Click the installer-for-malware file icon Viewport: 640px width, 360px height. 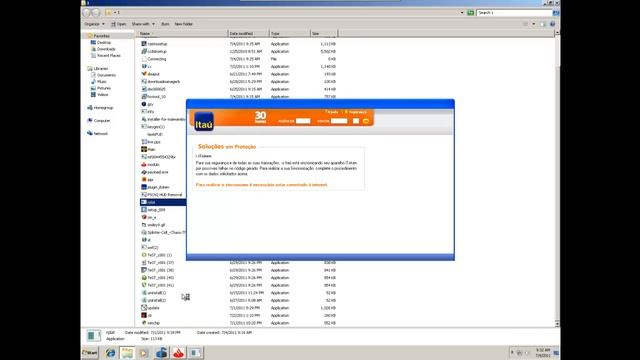pos(144,119)
